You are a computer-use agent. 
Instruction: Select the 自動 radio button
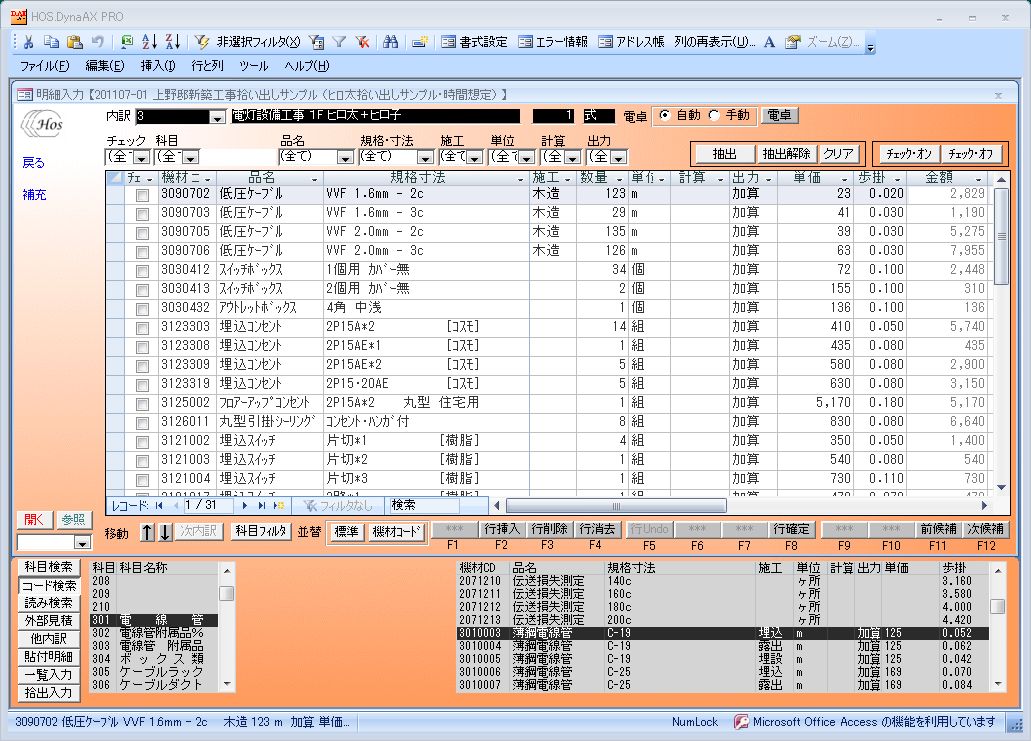(665, 115)
